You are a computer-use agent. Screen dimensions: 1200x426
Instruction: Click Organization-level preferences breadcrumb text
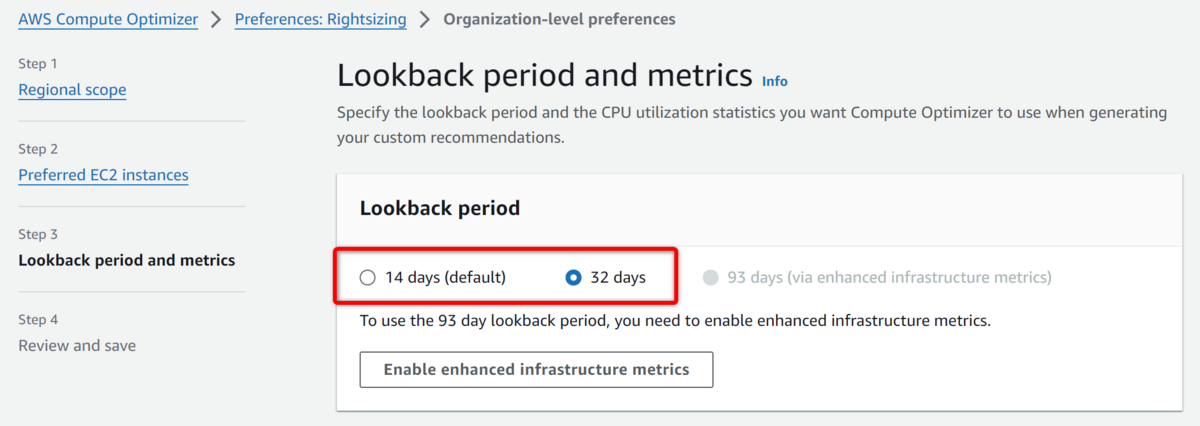coord(559,19)
